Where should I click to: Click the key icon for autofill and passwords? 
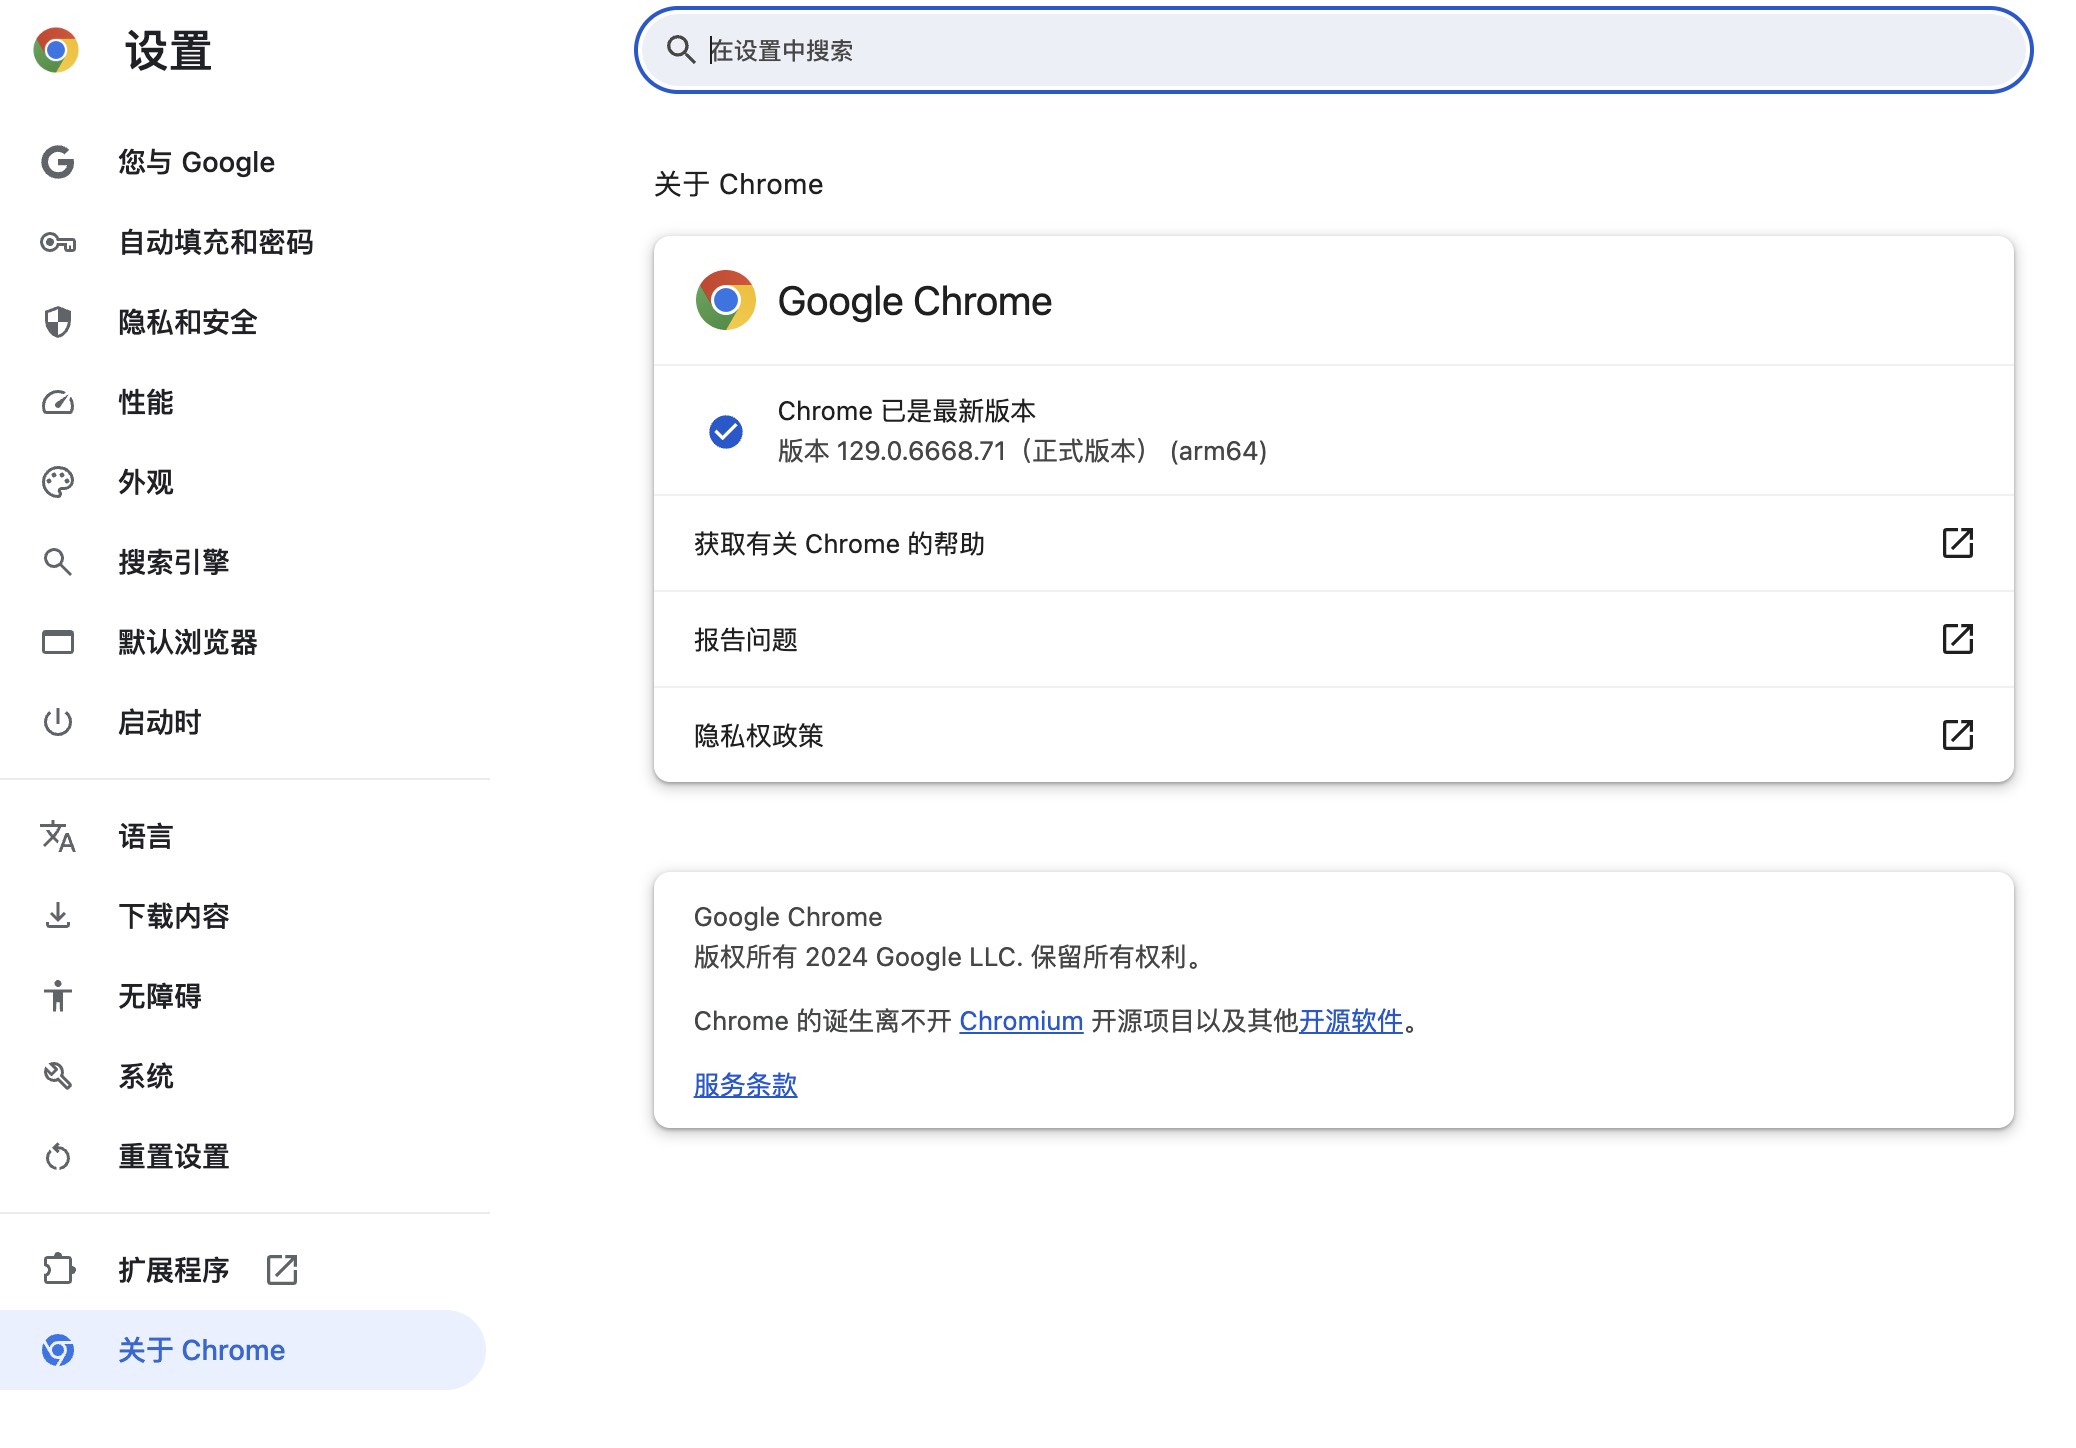click(58, 242)
